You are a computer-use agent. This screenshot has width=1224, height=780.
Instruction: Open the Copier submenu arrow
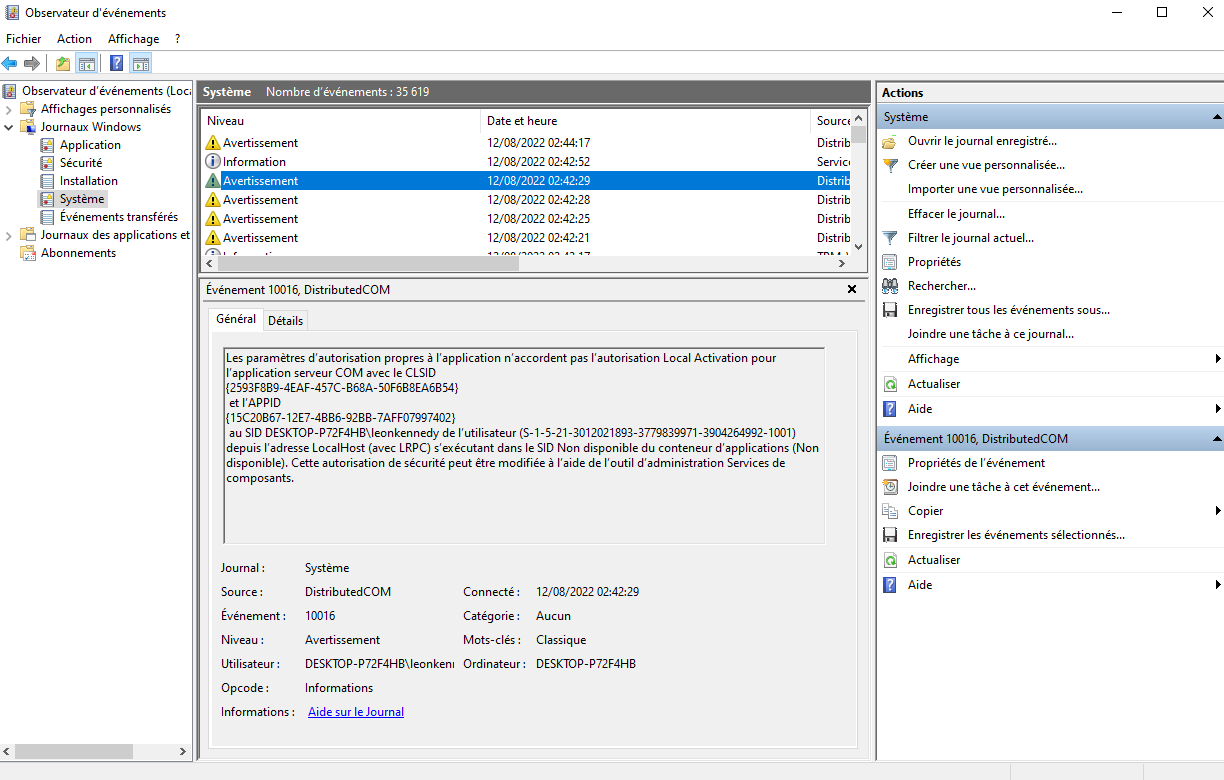[x=1218, y=511]
